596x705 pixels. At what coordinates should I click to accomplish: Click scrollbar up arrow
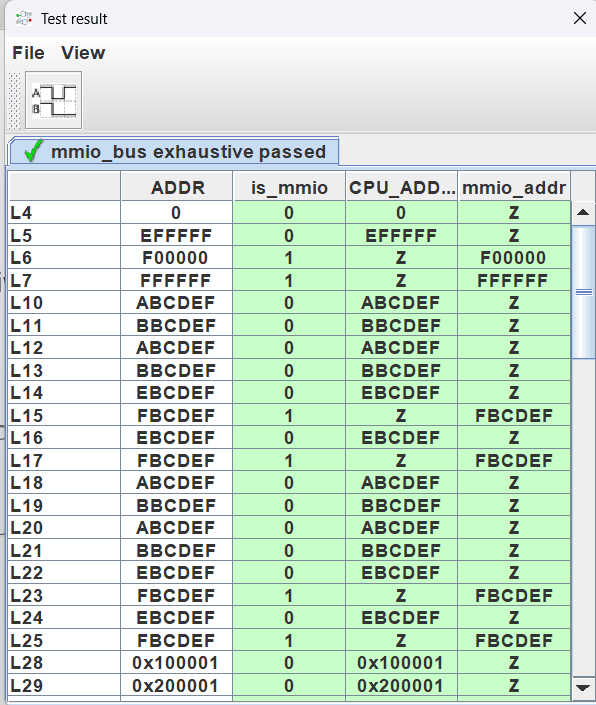(x=583, y=212)
